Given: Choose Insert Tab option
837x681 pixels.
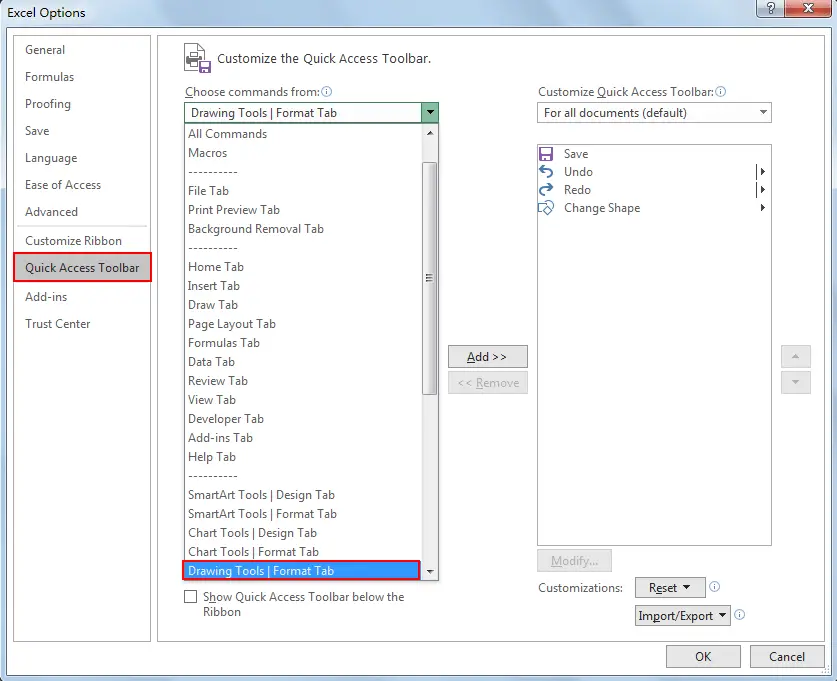Looking at the screenshot, I should [x=303, y=286].
